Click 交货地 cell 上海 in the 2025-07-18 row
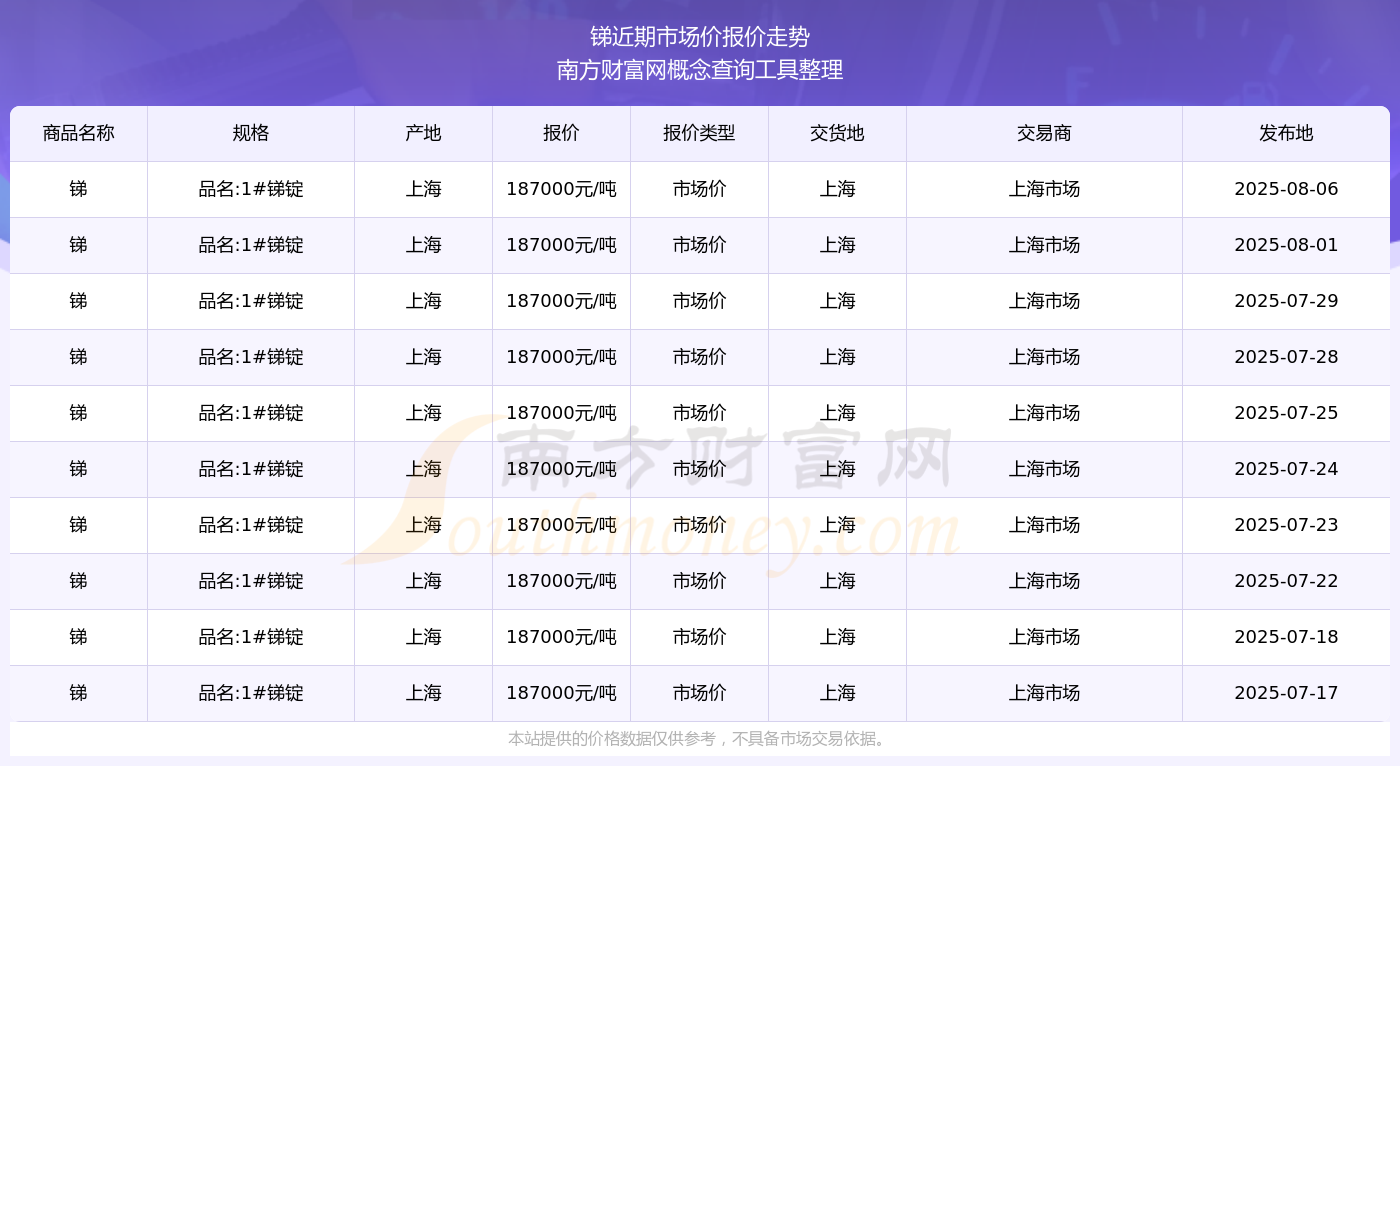Image resolution: width=1400 pixels, height=1205 pixels. (837, 637)
